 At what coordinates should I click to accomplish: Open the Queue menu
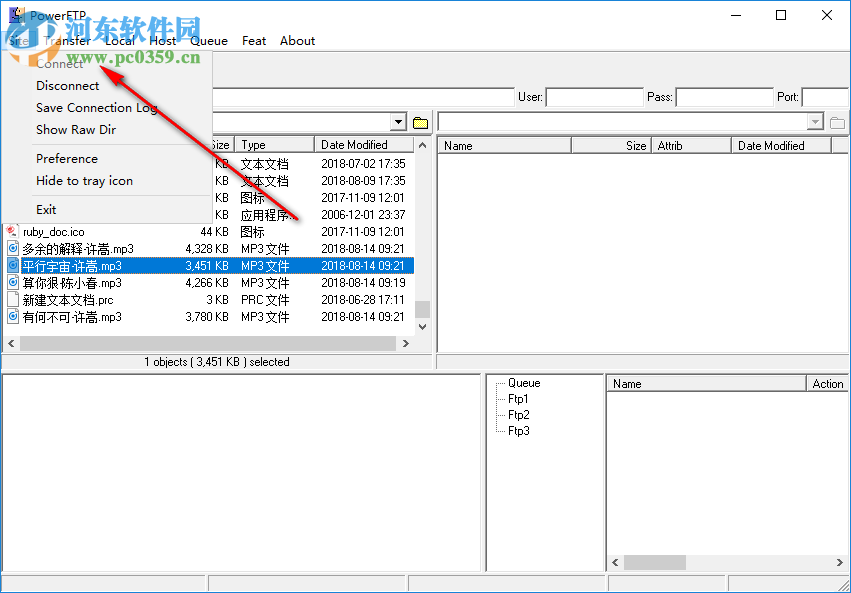(209, 40)
